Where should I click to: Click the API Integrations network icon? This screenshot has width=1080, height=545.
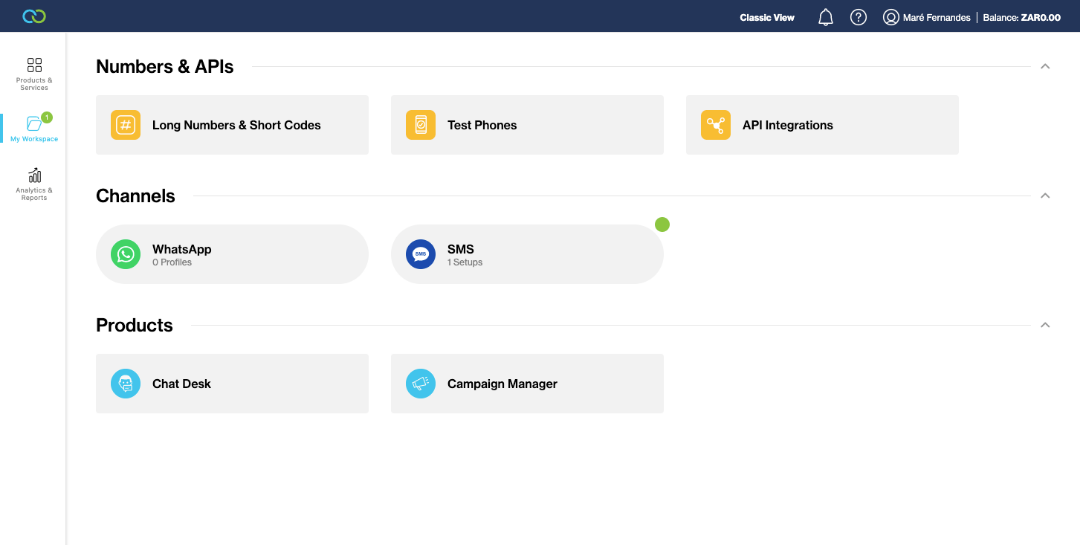click(x=716, y=125)
